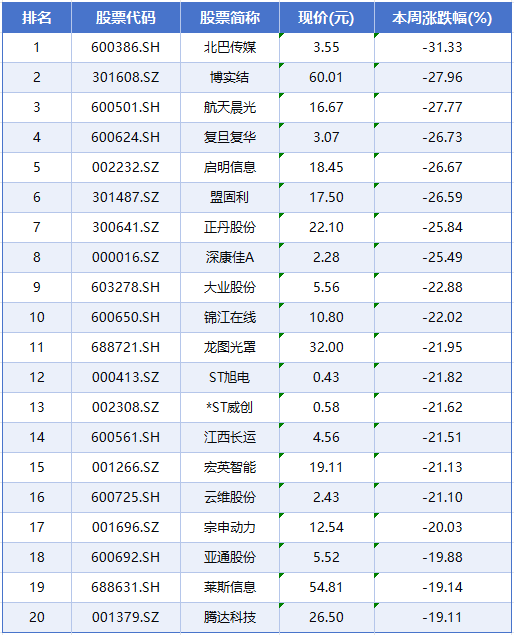The height and width of the screenshot is (635, 514).
Task: Select the 股票代码 column header
Action: pyautogui.click(x=126, y=17)
